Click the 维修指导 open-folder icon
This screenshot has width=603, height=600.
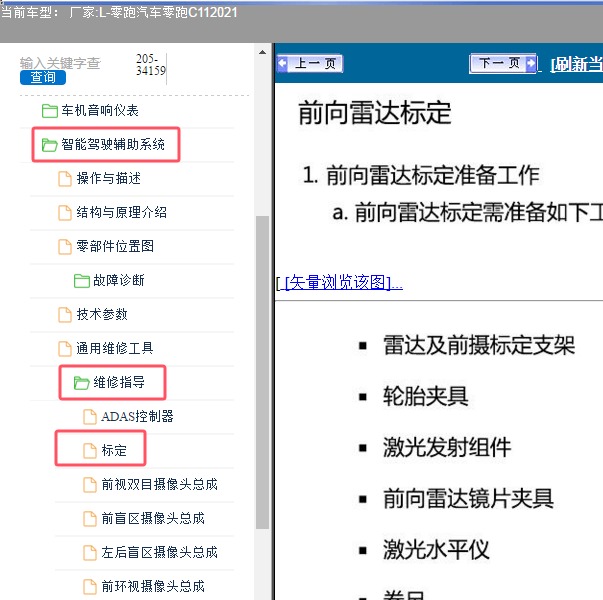(82, 383)
